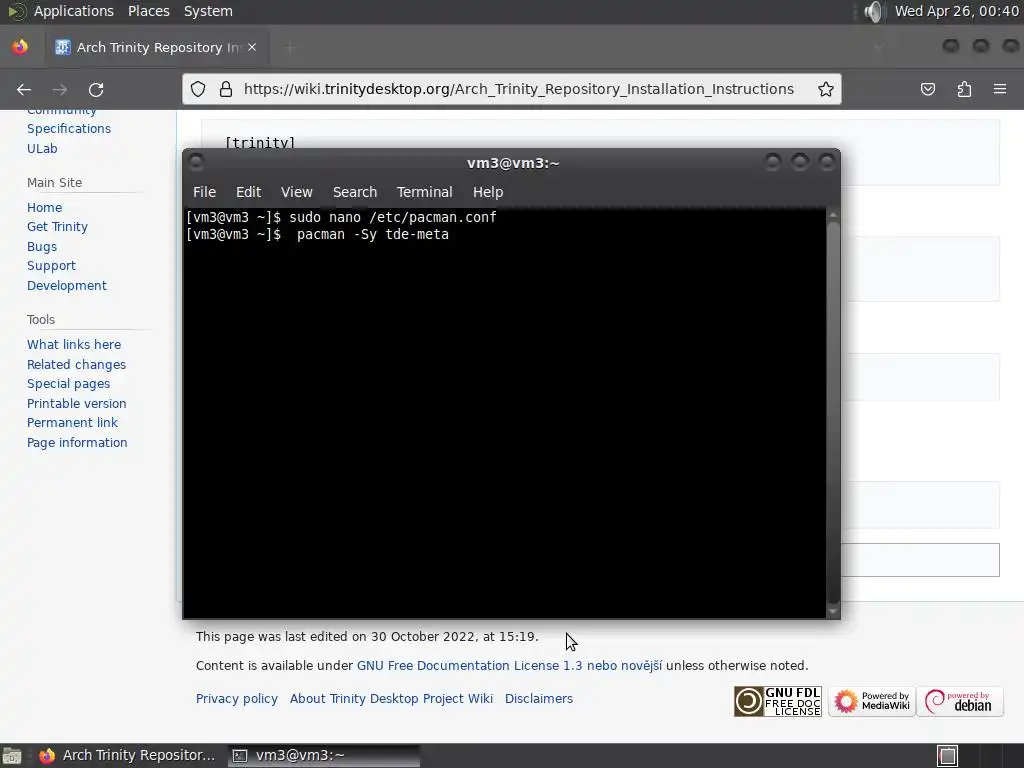Open the Powered by MediaWiki badge
Screen dimensions: 1024x768
pos(872,701)
